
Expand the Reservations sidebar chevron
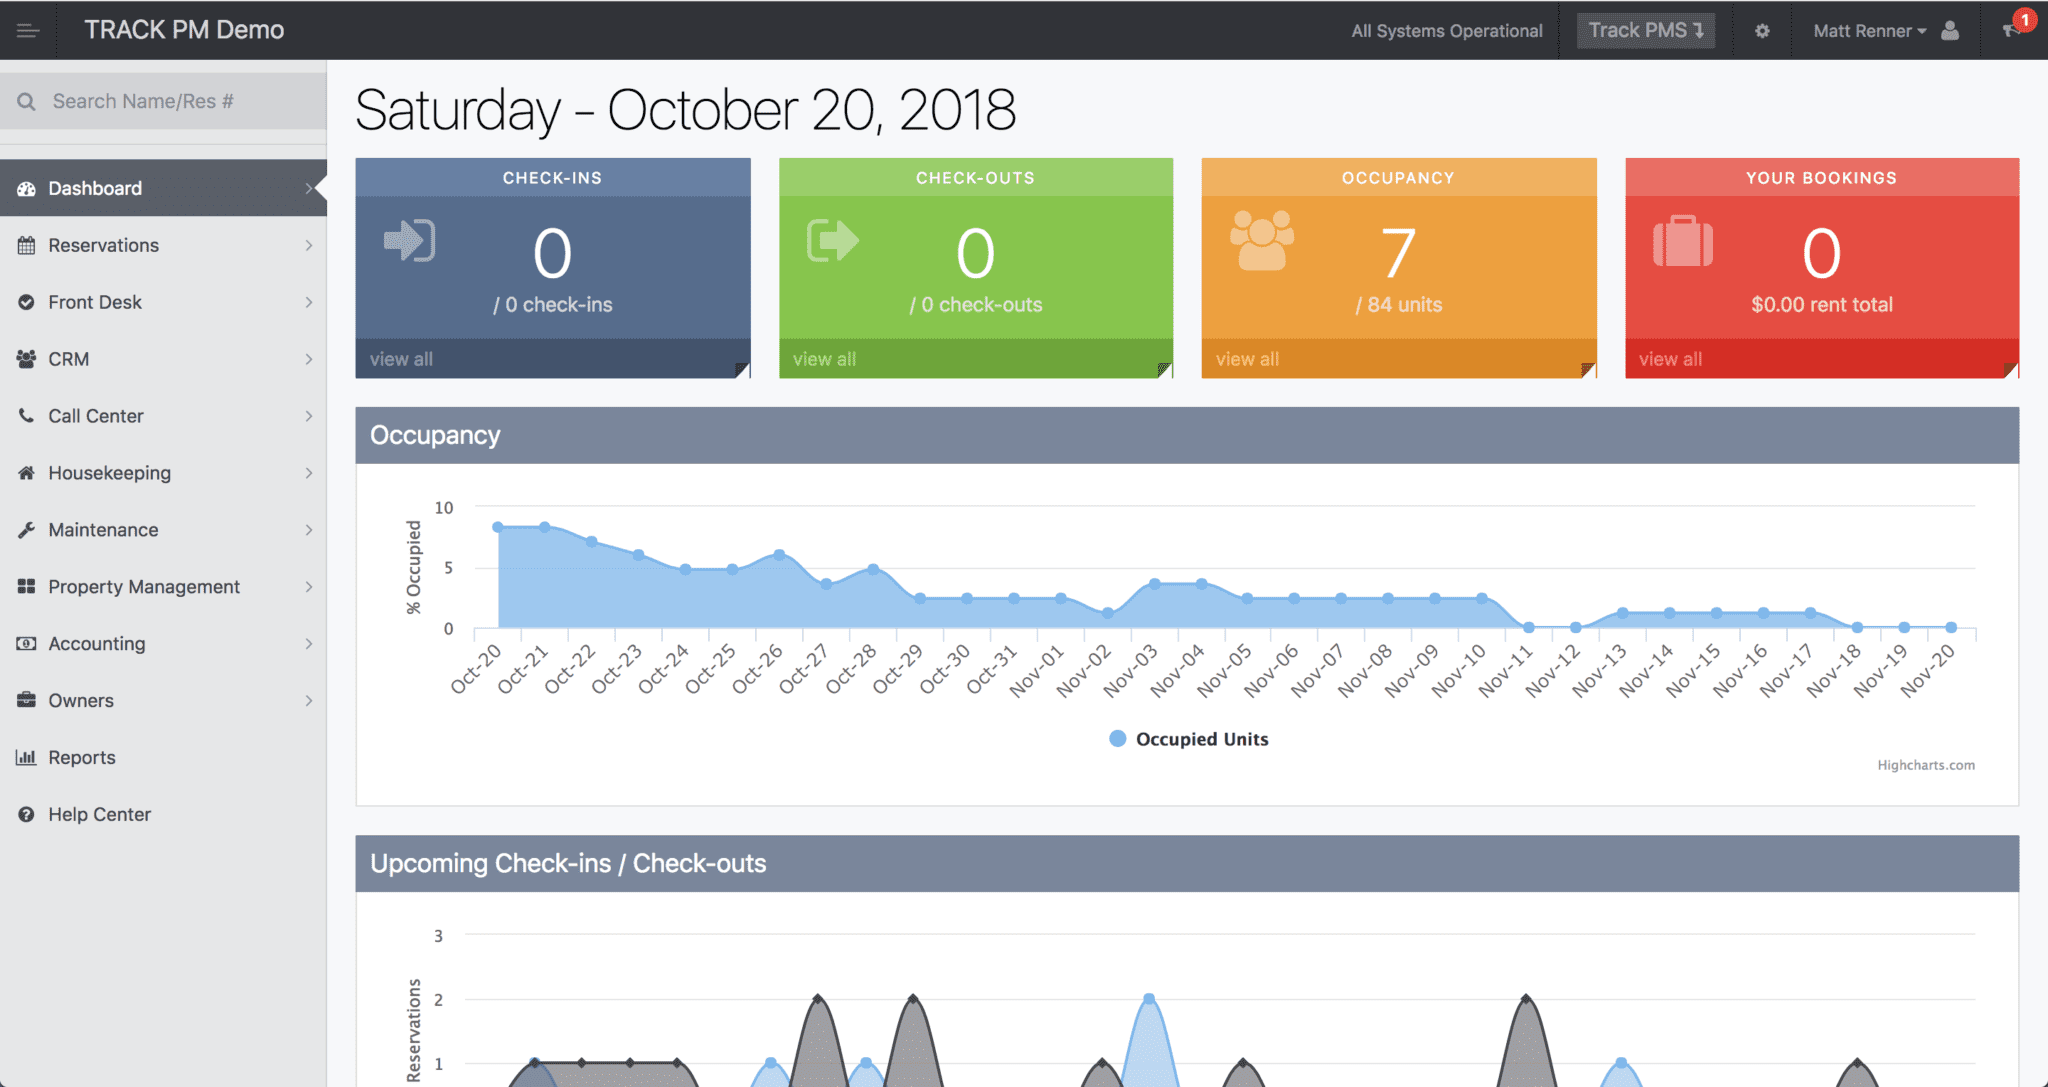pos(309,245)
